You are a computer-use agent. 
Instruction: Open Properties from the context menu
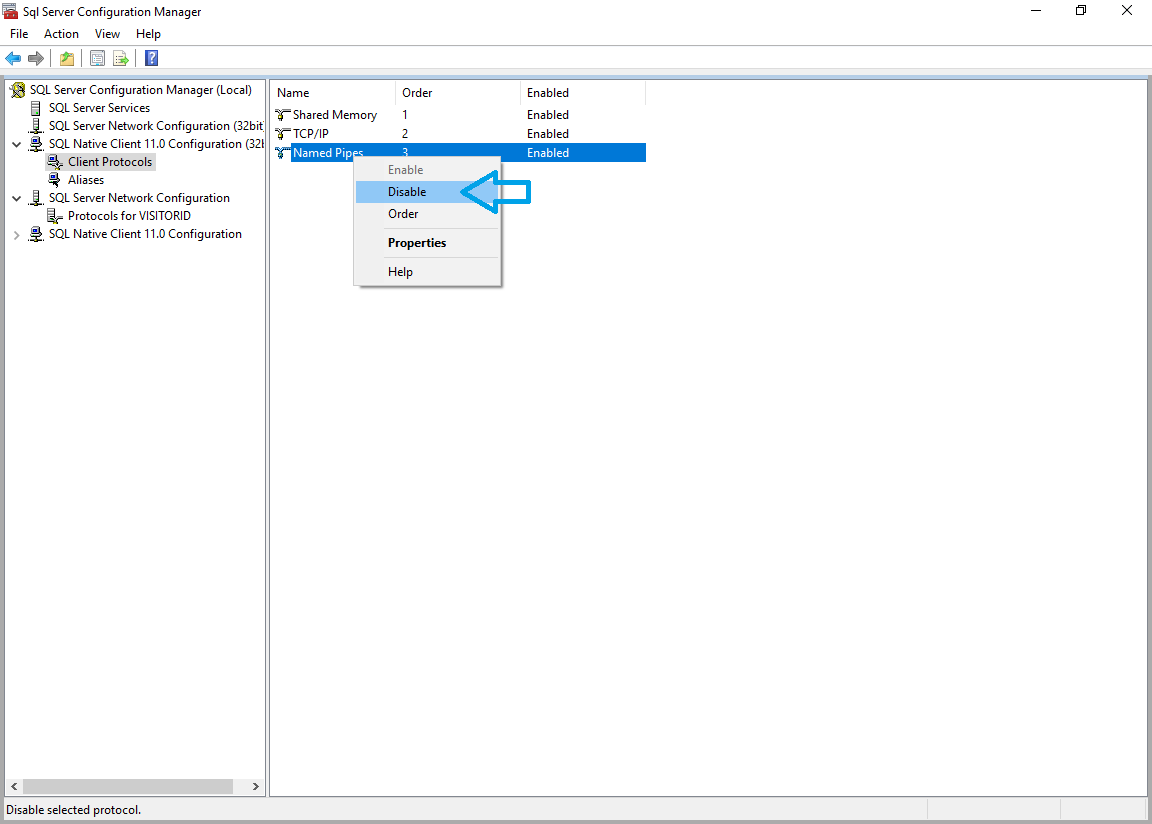(417, 243)
